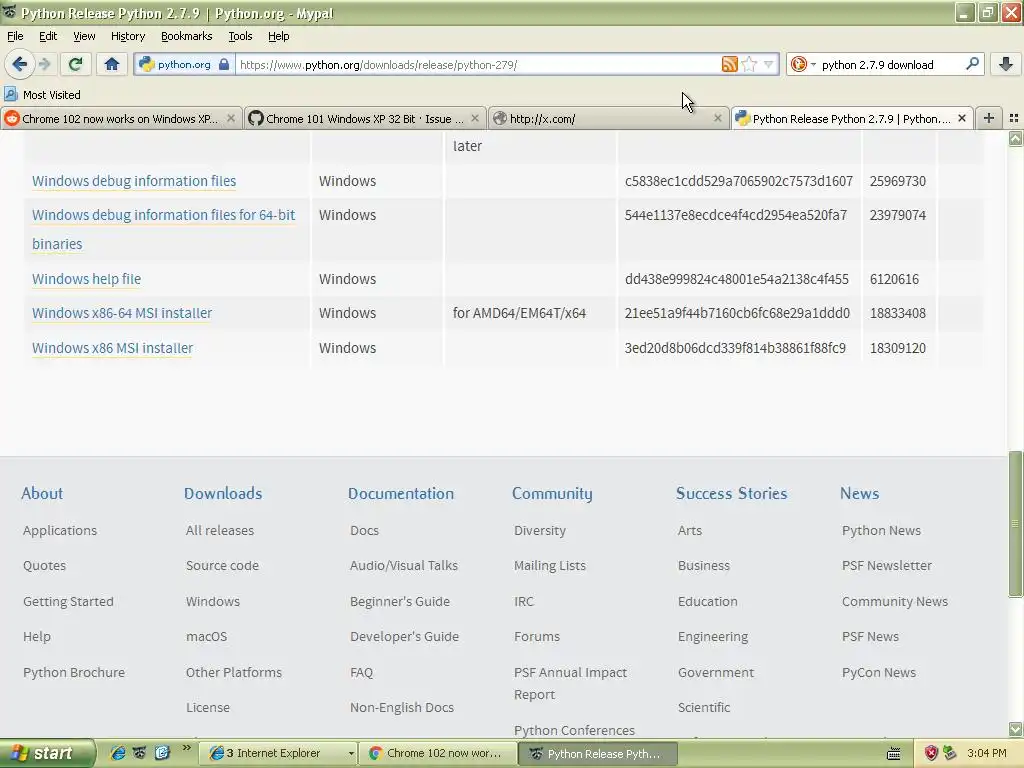The height and width of the screenshot is (768, 1024).
Task: Open the Beginner's Guide footer link
Action: coord(400,601)
